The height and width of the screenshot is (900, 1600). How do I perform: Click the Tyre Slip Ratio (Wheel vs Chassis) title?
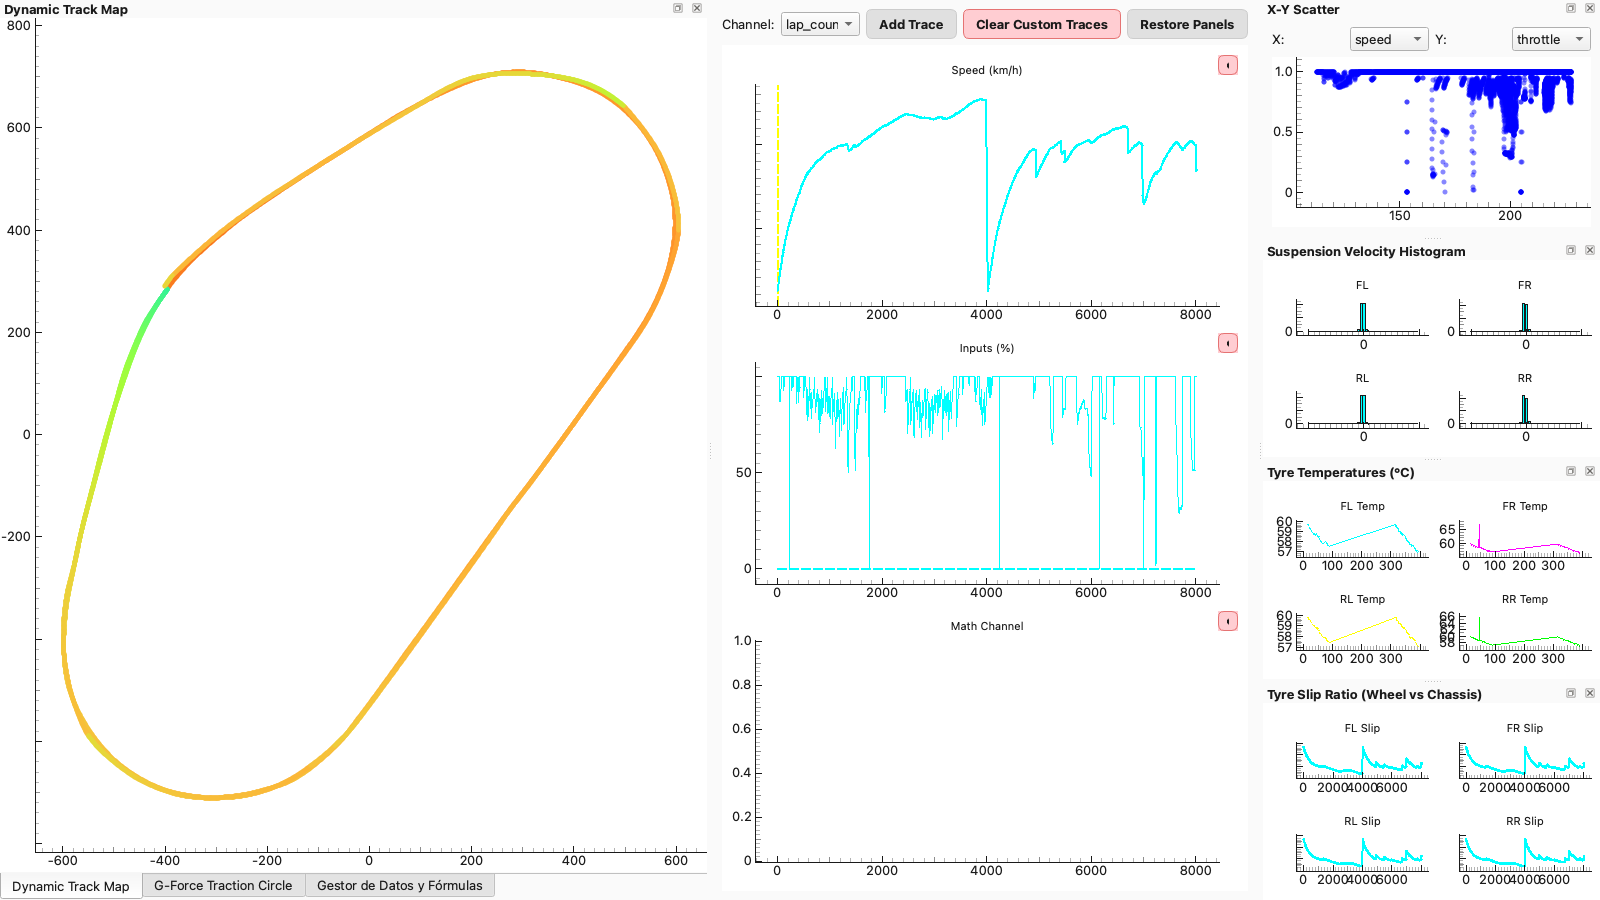pos(1374,694)
